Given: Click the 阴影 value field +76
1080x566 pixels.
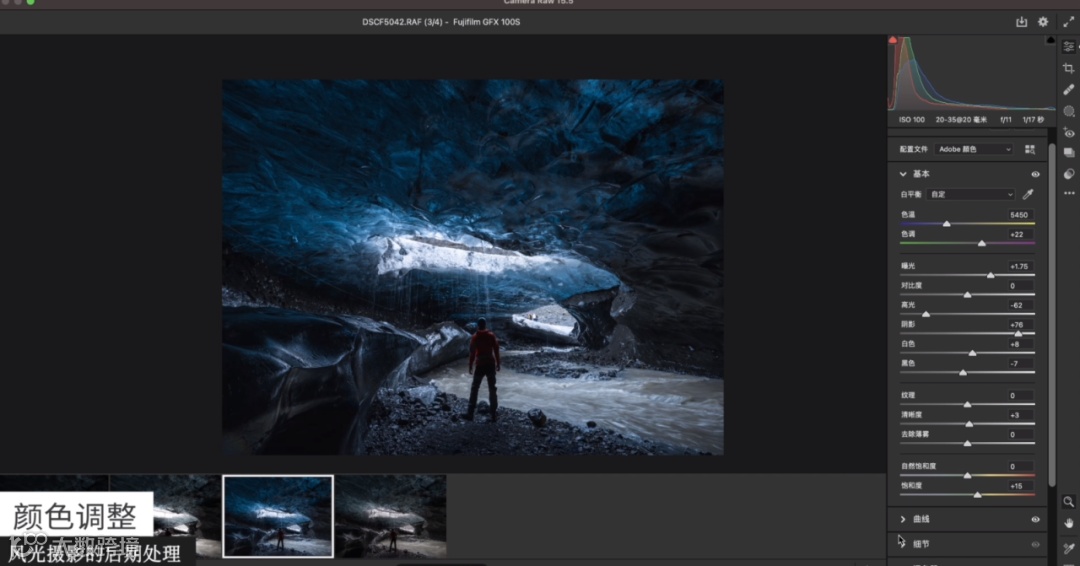Looking at the screenshot, I should click(x=1019, y=325).
